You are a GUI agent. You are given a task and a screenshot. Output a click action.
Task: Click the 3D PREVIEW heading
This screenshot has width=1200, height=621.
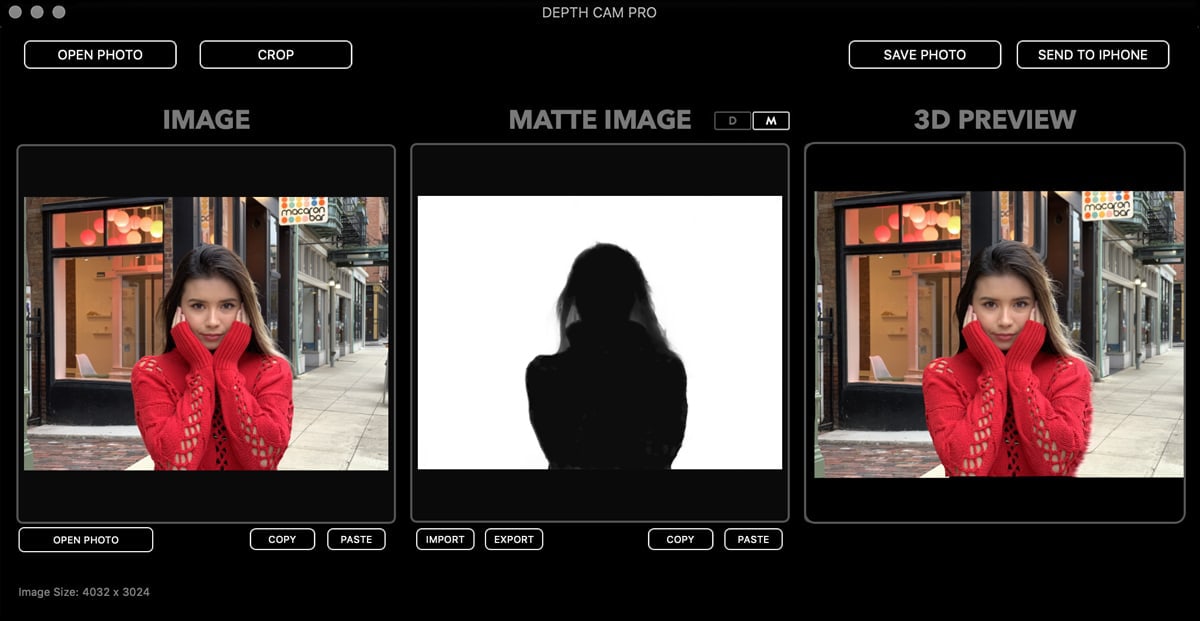995,120
